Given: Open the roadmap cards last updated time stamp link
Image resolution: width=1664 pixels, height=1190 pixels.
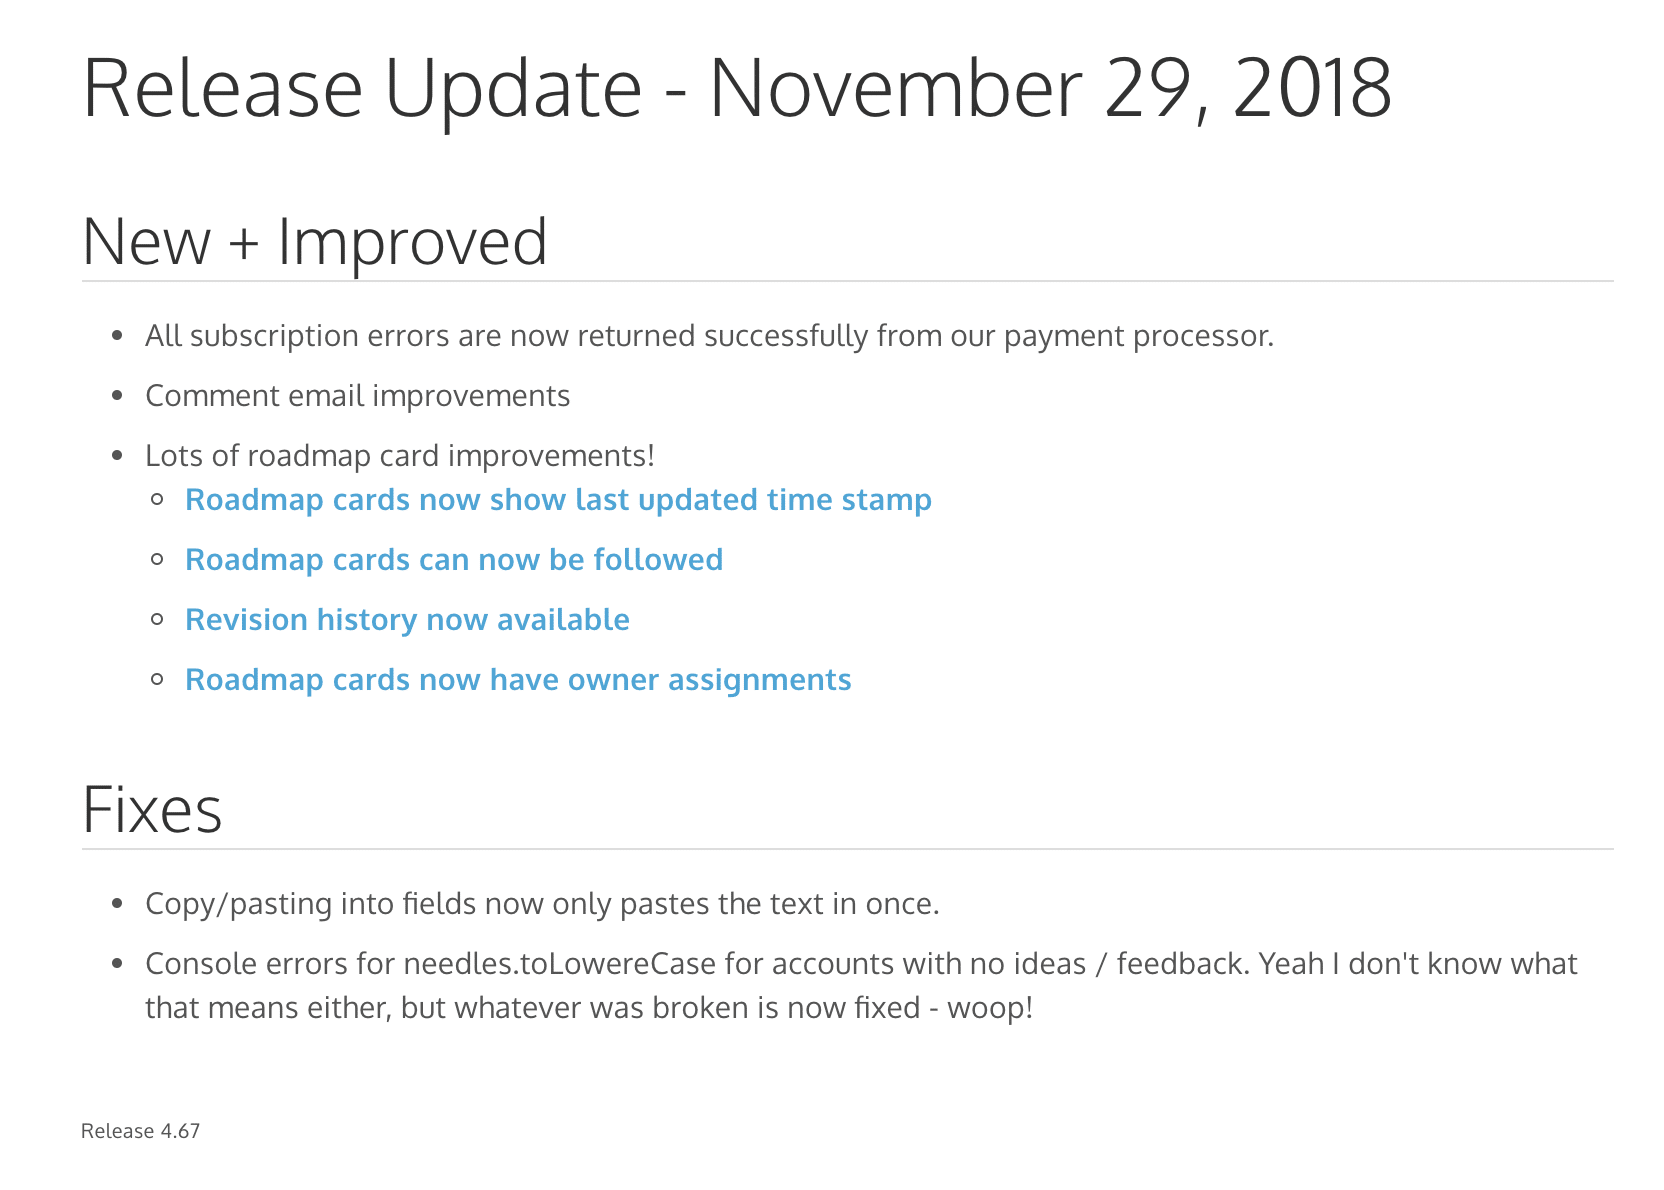Looking at the screenshot, I should coord(558,500).
